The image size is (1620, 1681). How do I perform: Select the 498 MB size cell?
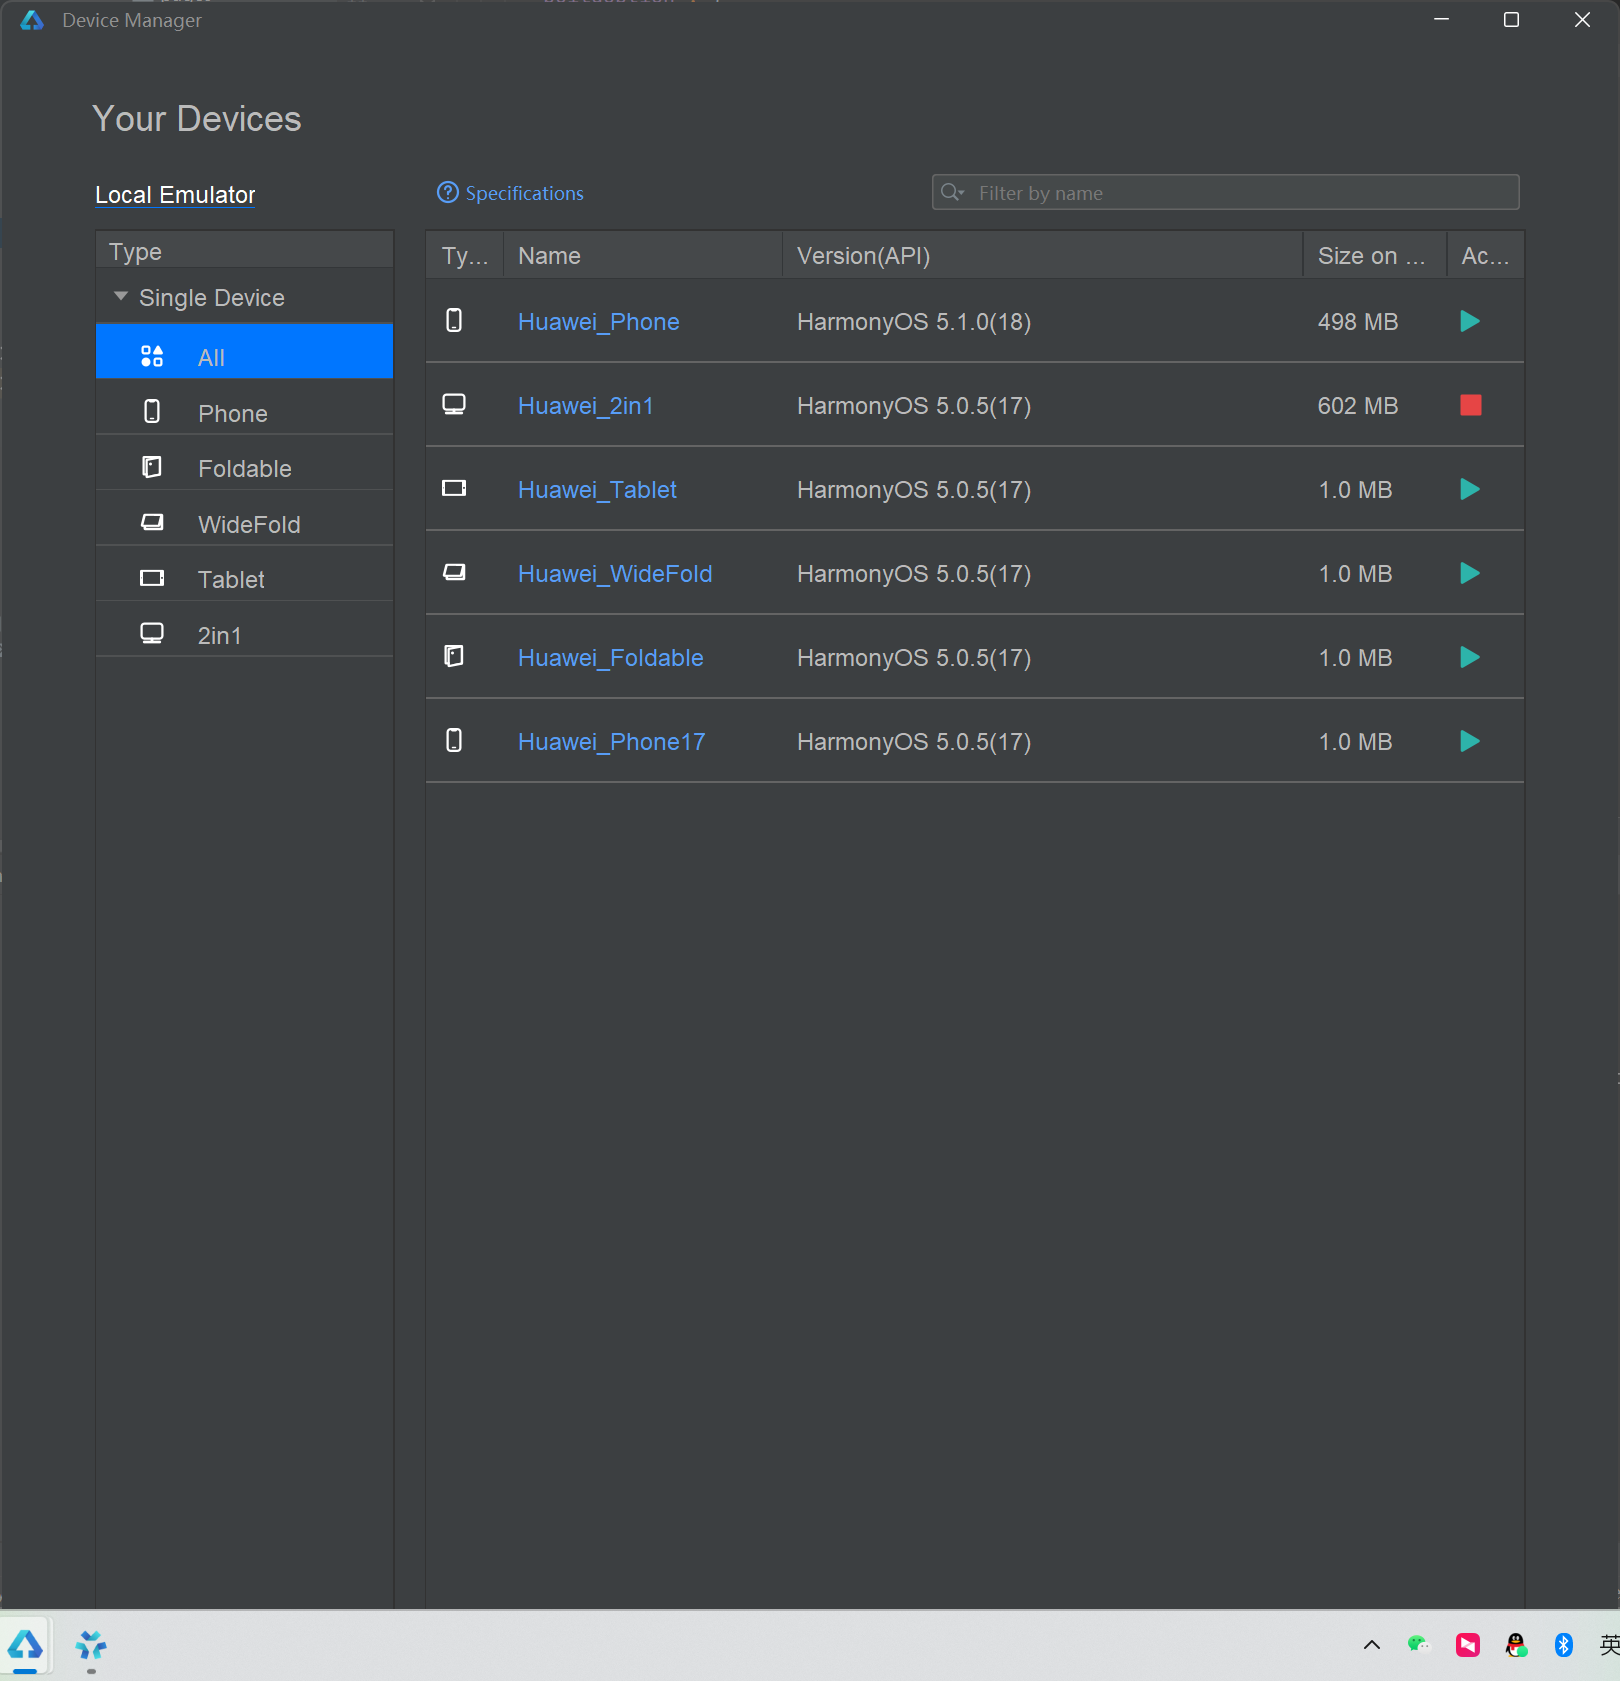1358,322
